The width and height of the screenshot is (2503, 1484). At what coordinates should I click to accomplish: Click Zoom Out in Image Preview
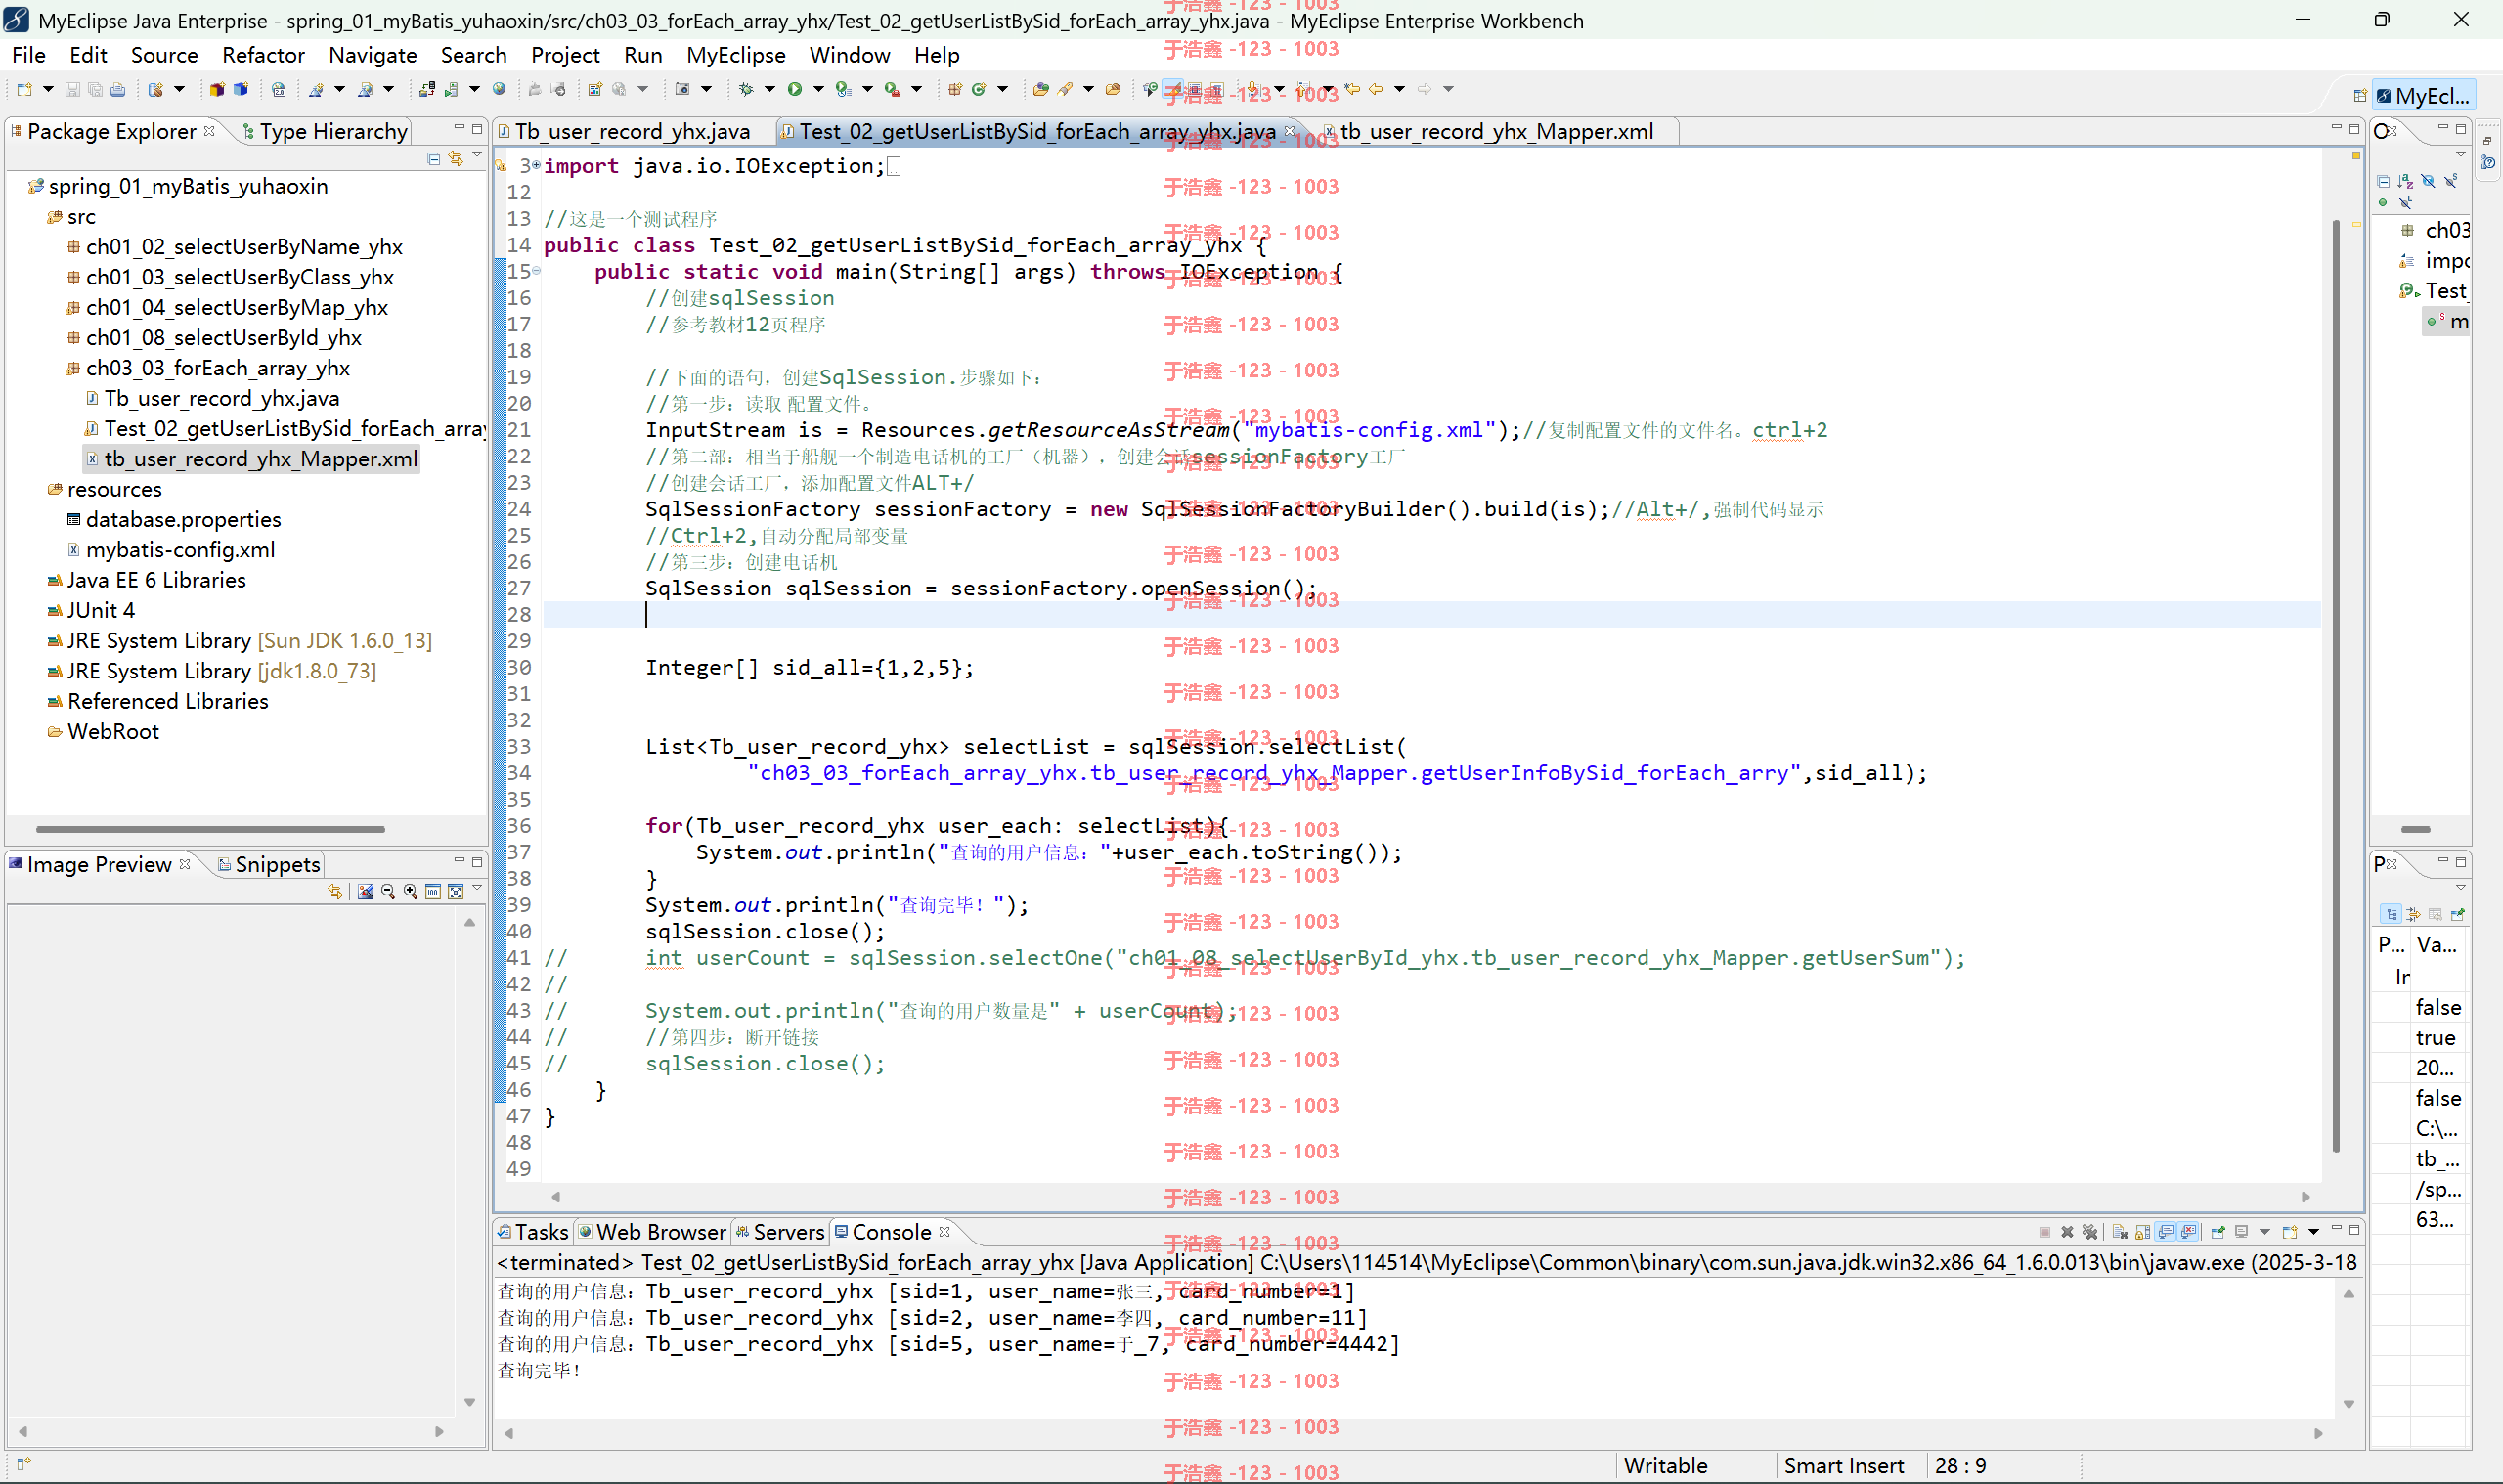point(388,892)
